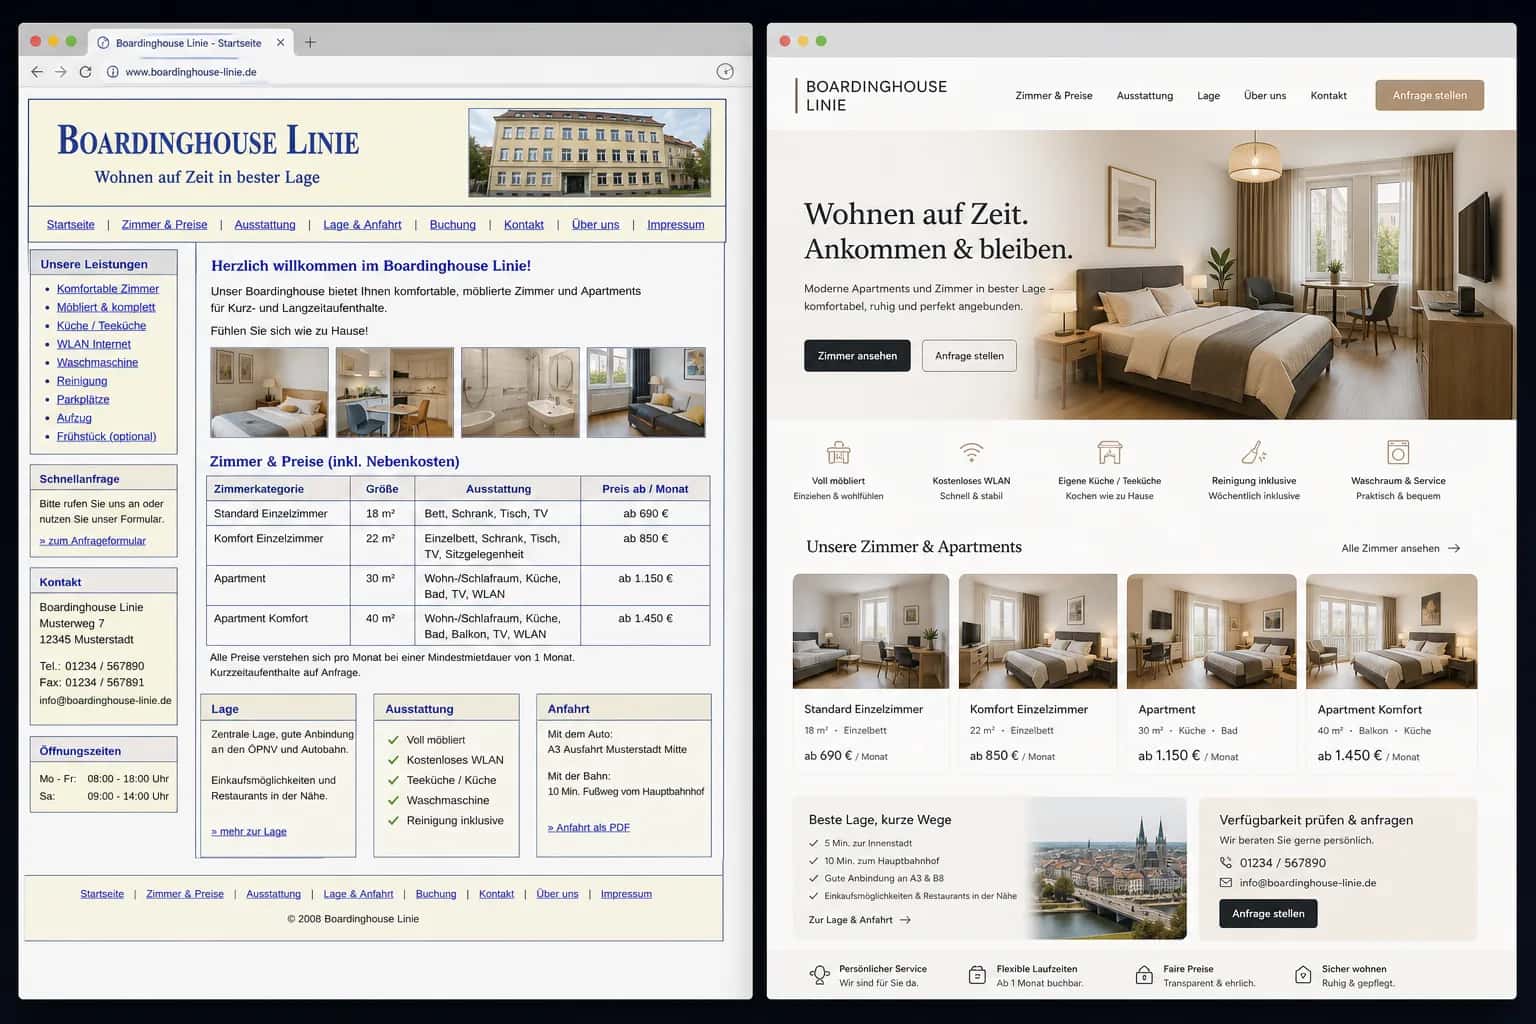Open Buchung in the old site's top navigation
This screenshot has width=1536, height=1024.
(x=453, y=225)
